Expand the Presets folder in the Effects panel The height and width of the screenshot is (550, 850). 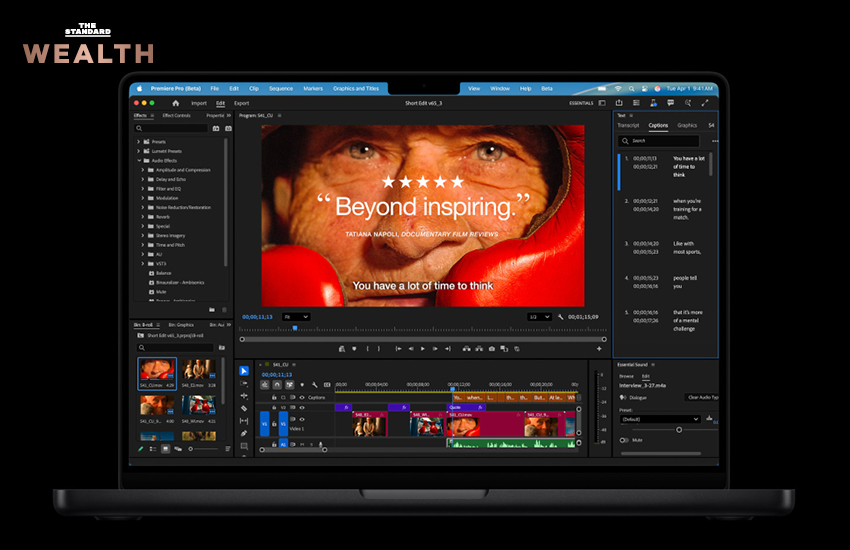point(139,142)
